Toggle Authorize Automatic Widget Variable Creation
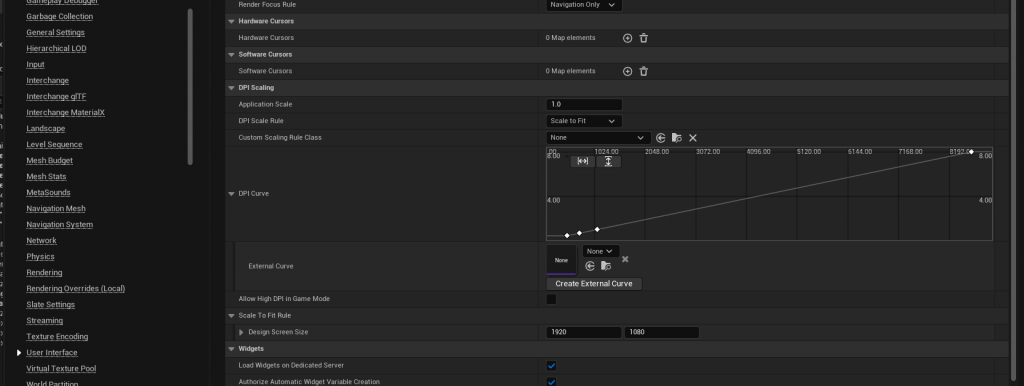This screenshot has width=1024, height=386. pos(551,382)
